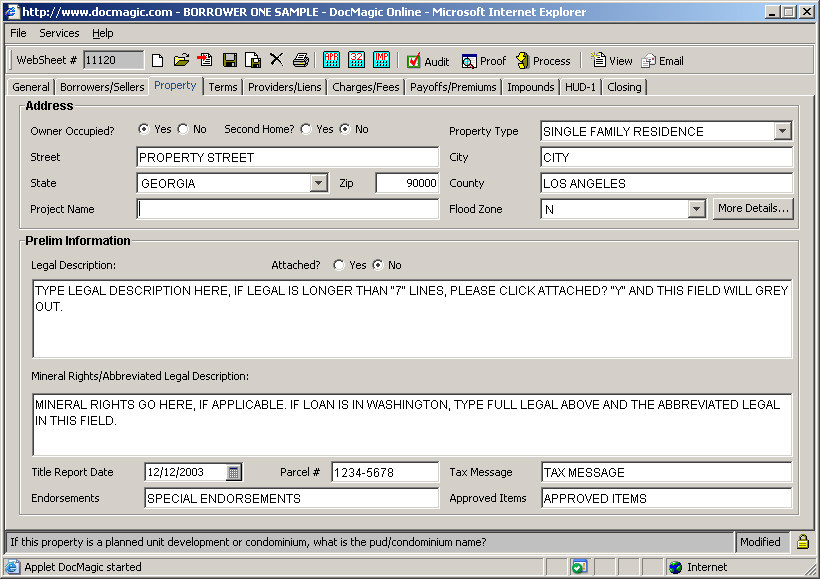The height and width of the screenshot is (579, 820).
Task: Click the County field showing LOS ANGELES
Action: [x=666, y=184]
